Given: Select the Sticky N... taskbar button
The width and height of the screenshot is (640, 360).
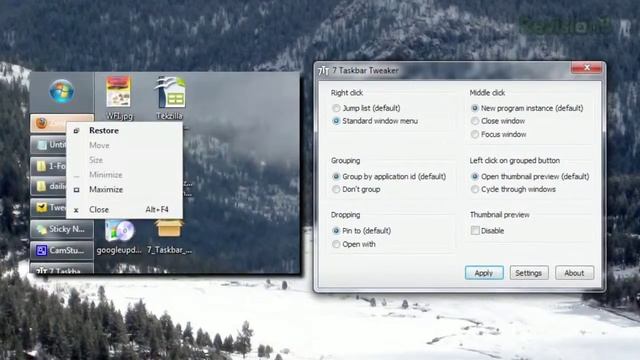Looking at the screenshot, I should pos(61,229).
